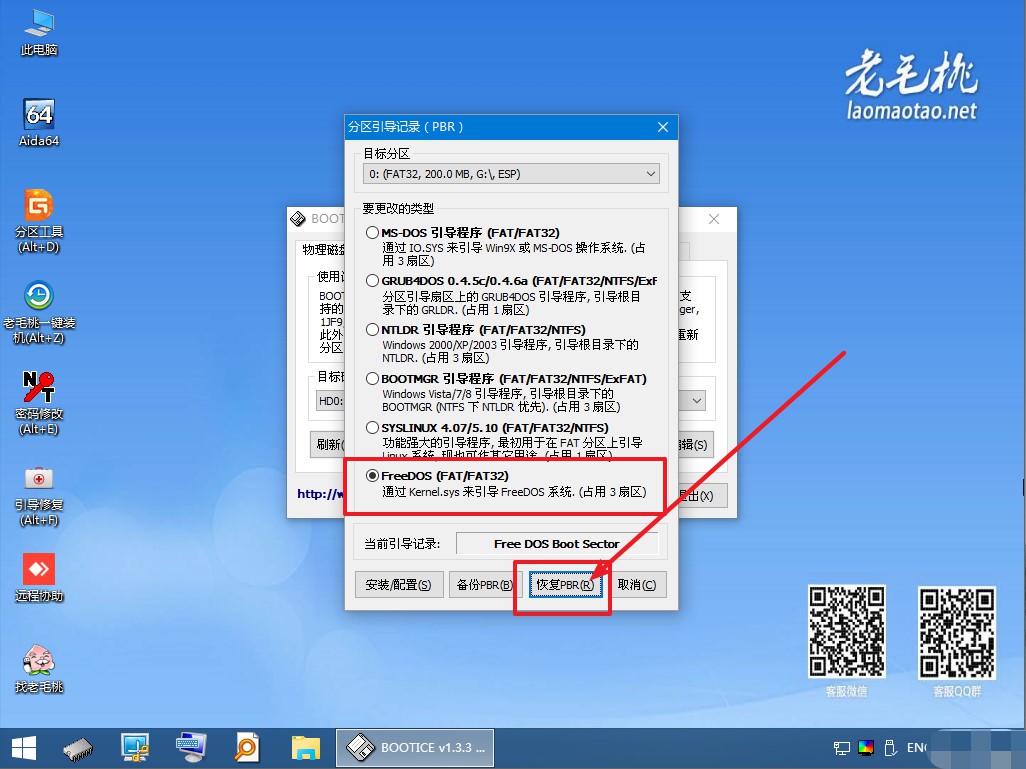Open the network computer taskbar icon
This screenshot has height=769, width=1026.
tap(135, 748)
